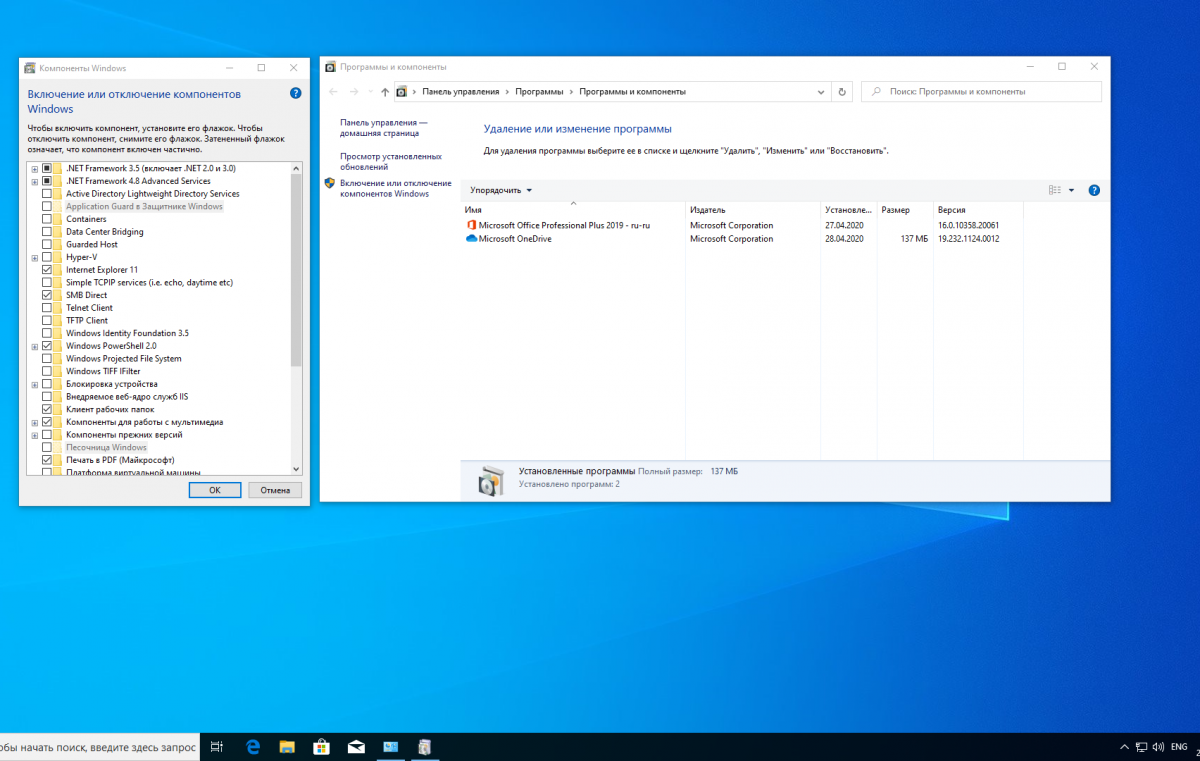Click Программы breadcrumb in address bar

(x=539, y=91)
